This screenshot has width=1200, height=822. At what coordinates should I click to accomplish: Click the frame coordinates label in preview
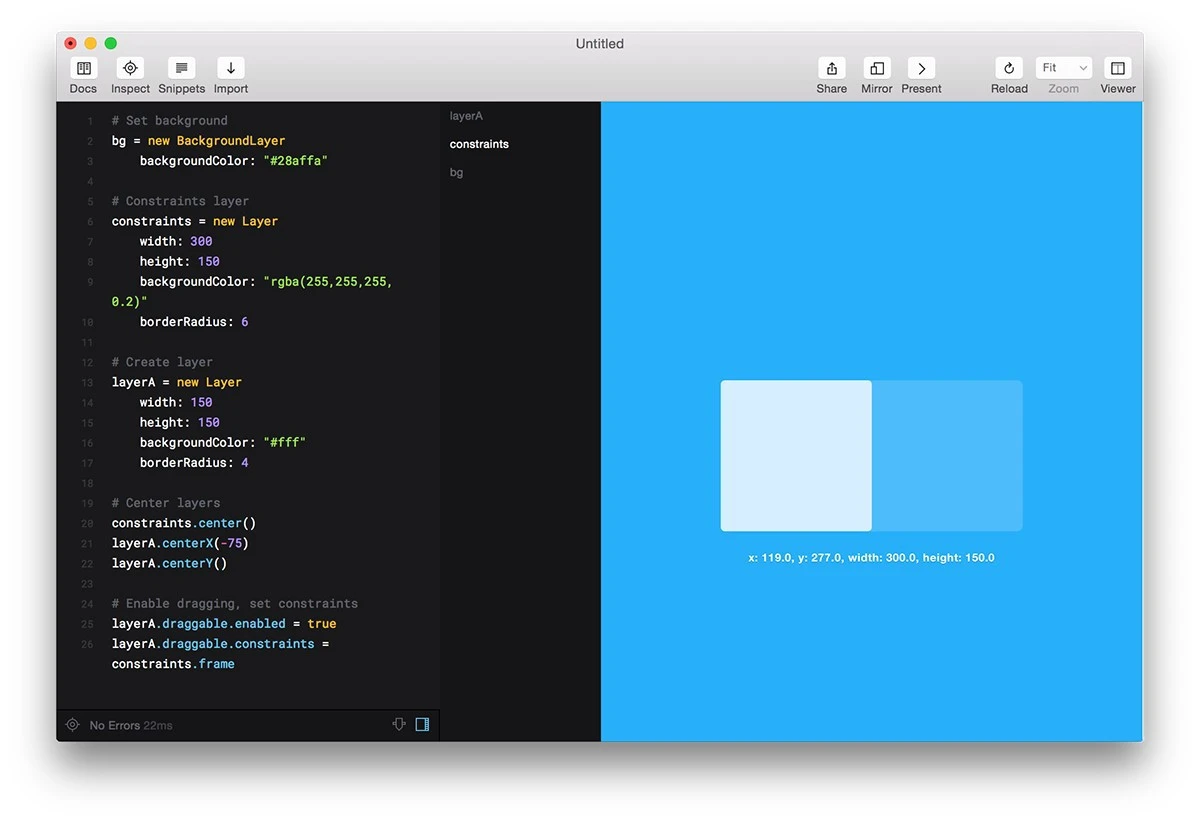(871, 558)
